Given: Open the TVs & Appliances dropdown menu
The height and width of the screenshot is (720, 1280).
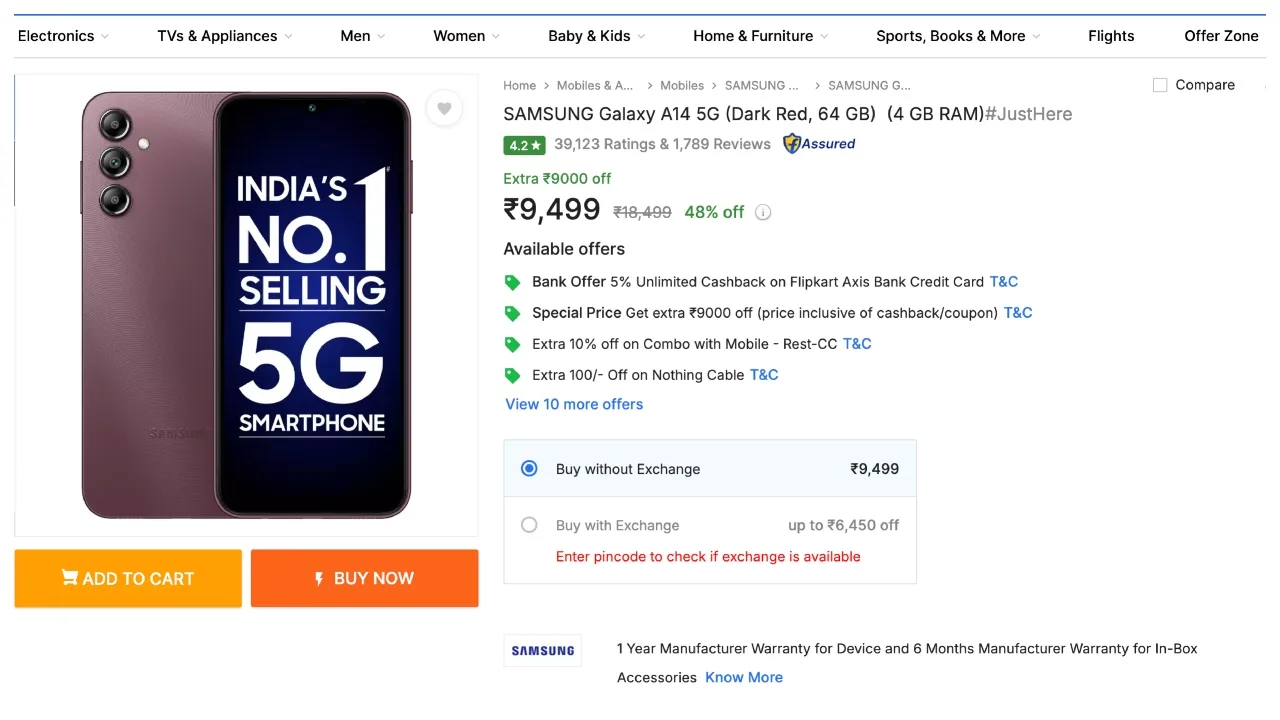Looking at the screenshot, I should 225,36.
